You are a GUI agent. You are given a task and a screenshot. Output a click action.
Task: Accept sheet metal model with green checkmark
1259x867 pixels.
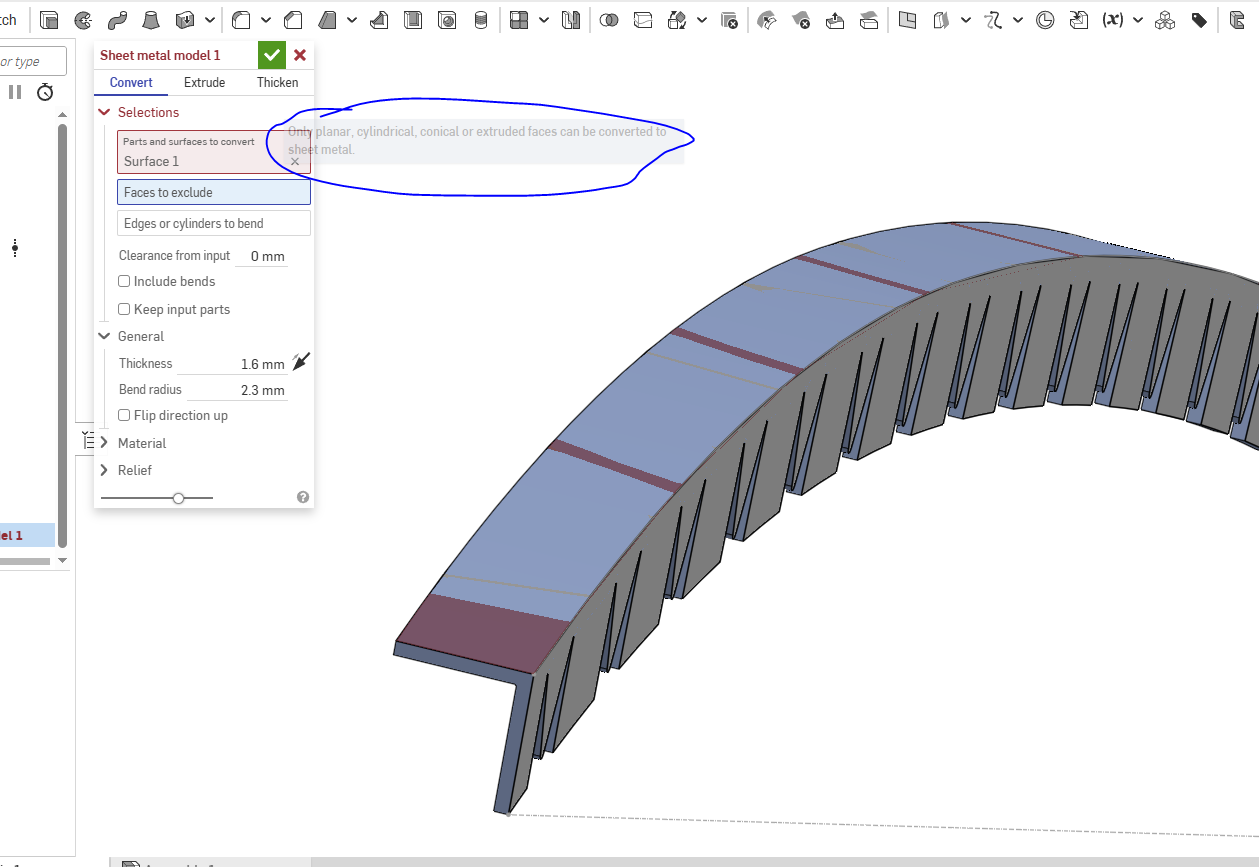pos(271,55)
